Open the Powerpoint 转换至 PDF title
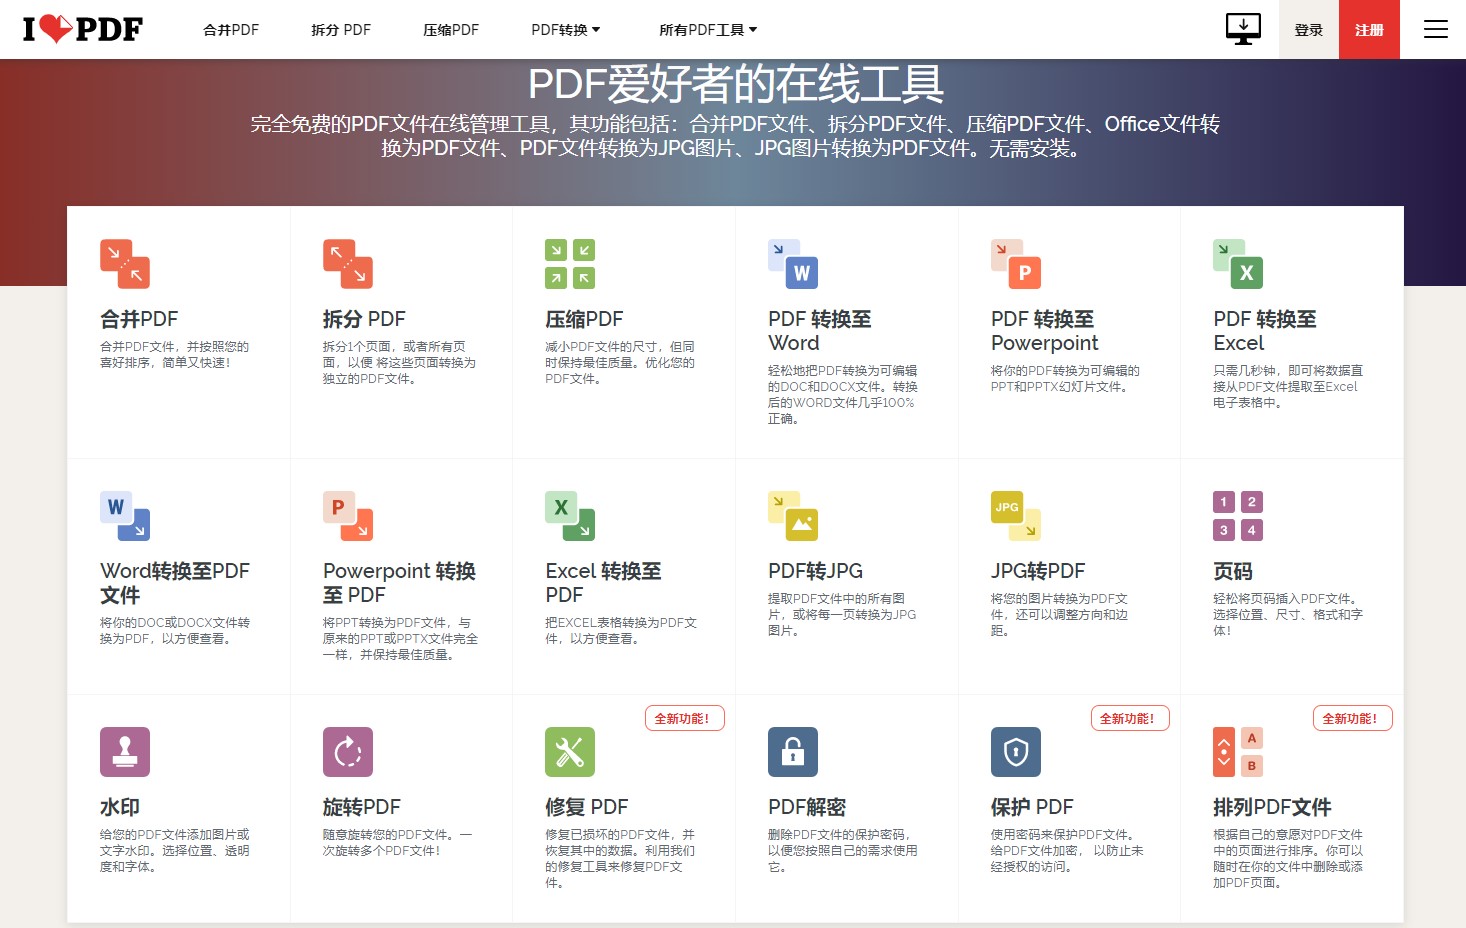This screenshot has width=1466, height=928. coord(399,583)
